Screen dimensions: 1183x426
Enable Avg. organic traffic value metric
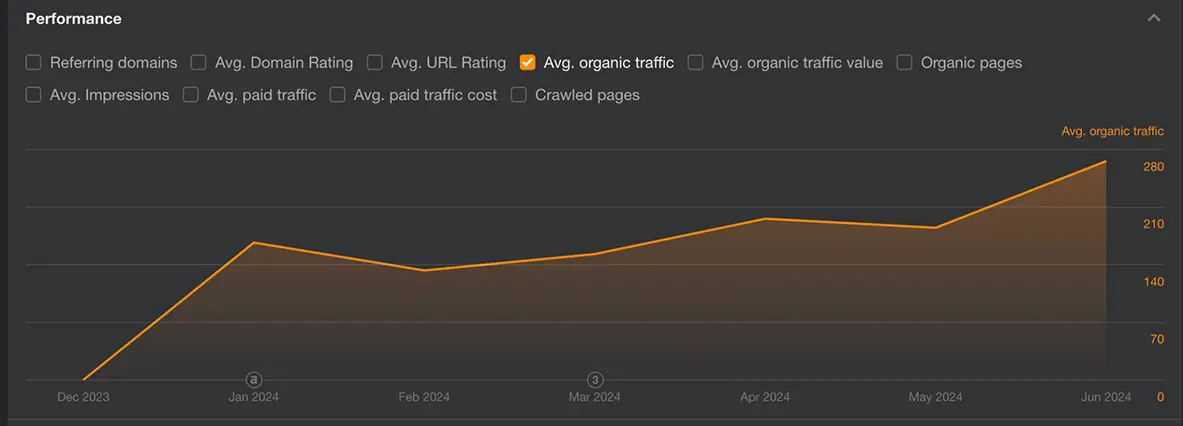(x=696, y=63)
